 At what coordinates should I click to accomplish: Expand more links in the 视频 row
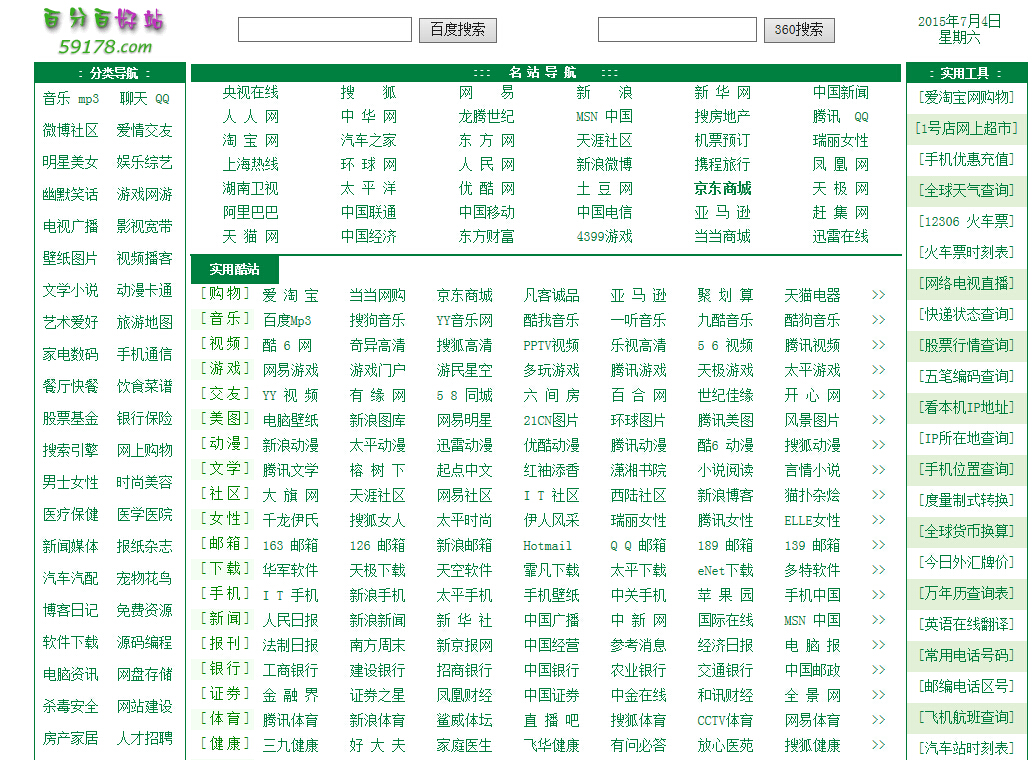click(x=878, y=345)
